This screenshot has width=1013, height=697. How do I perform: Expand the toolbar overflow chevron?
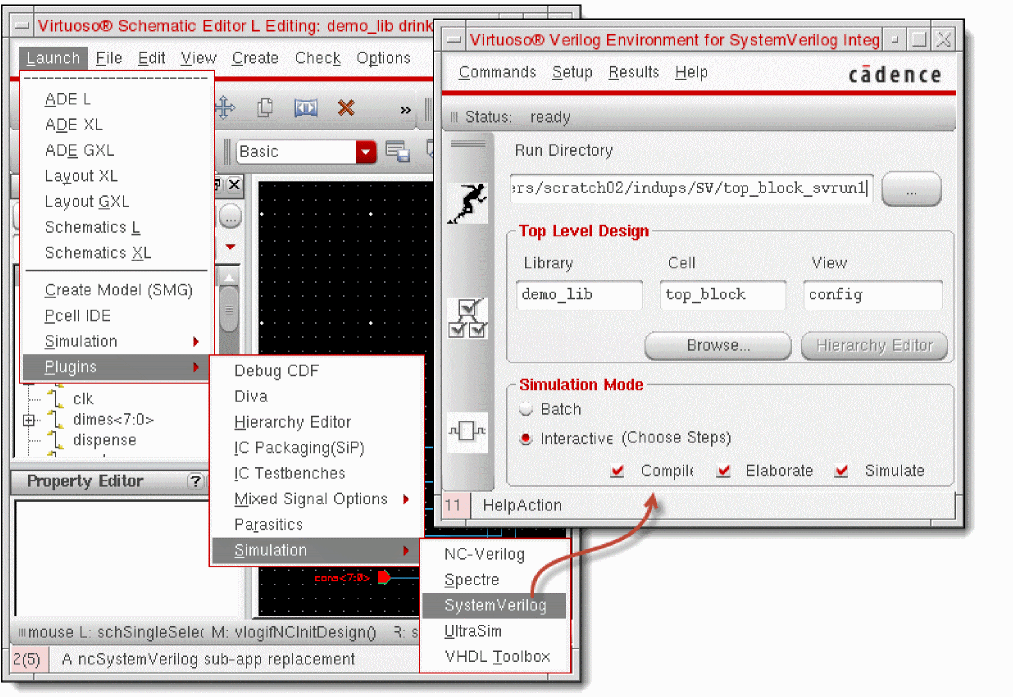click(x=406, y=110)
